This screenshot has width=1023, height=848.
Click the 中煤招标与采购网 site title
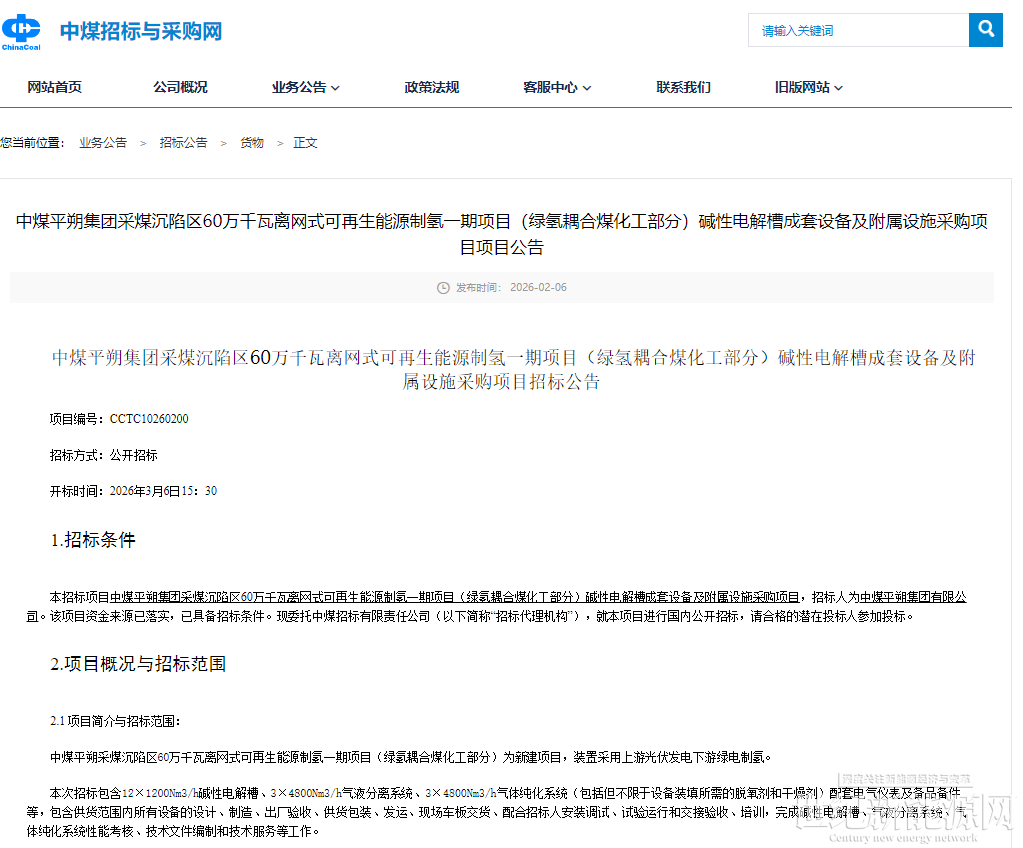140,31
